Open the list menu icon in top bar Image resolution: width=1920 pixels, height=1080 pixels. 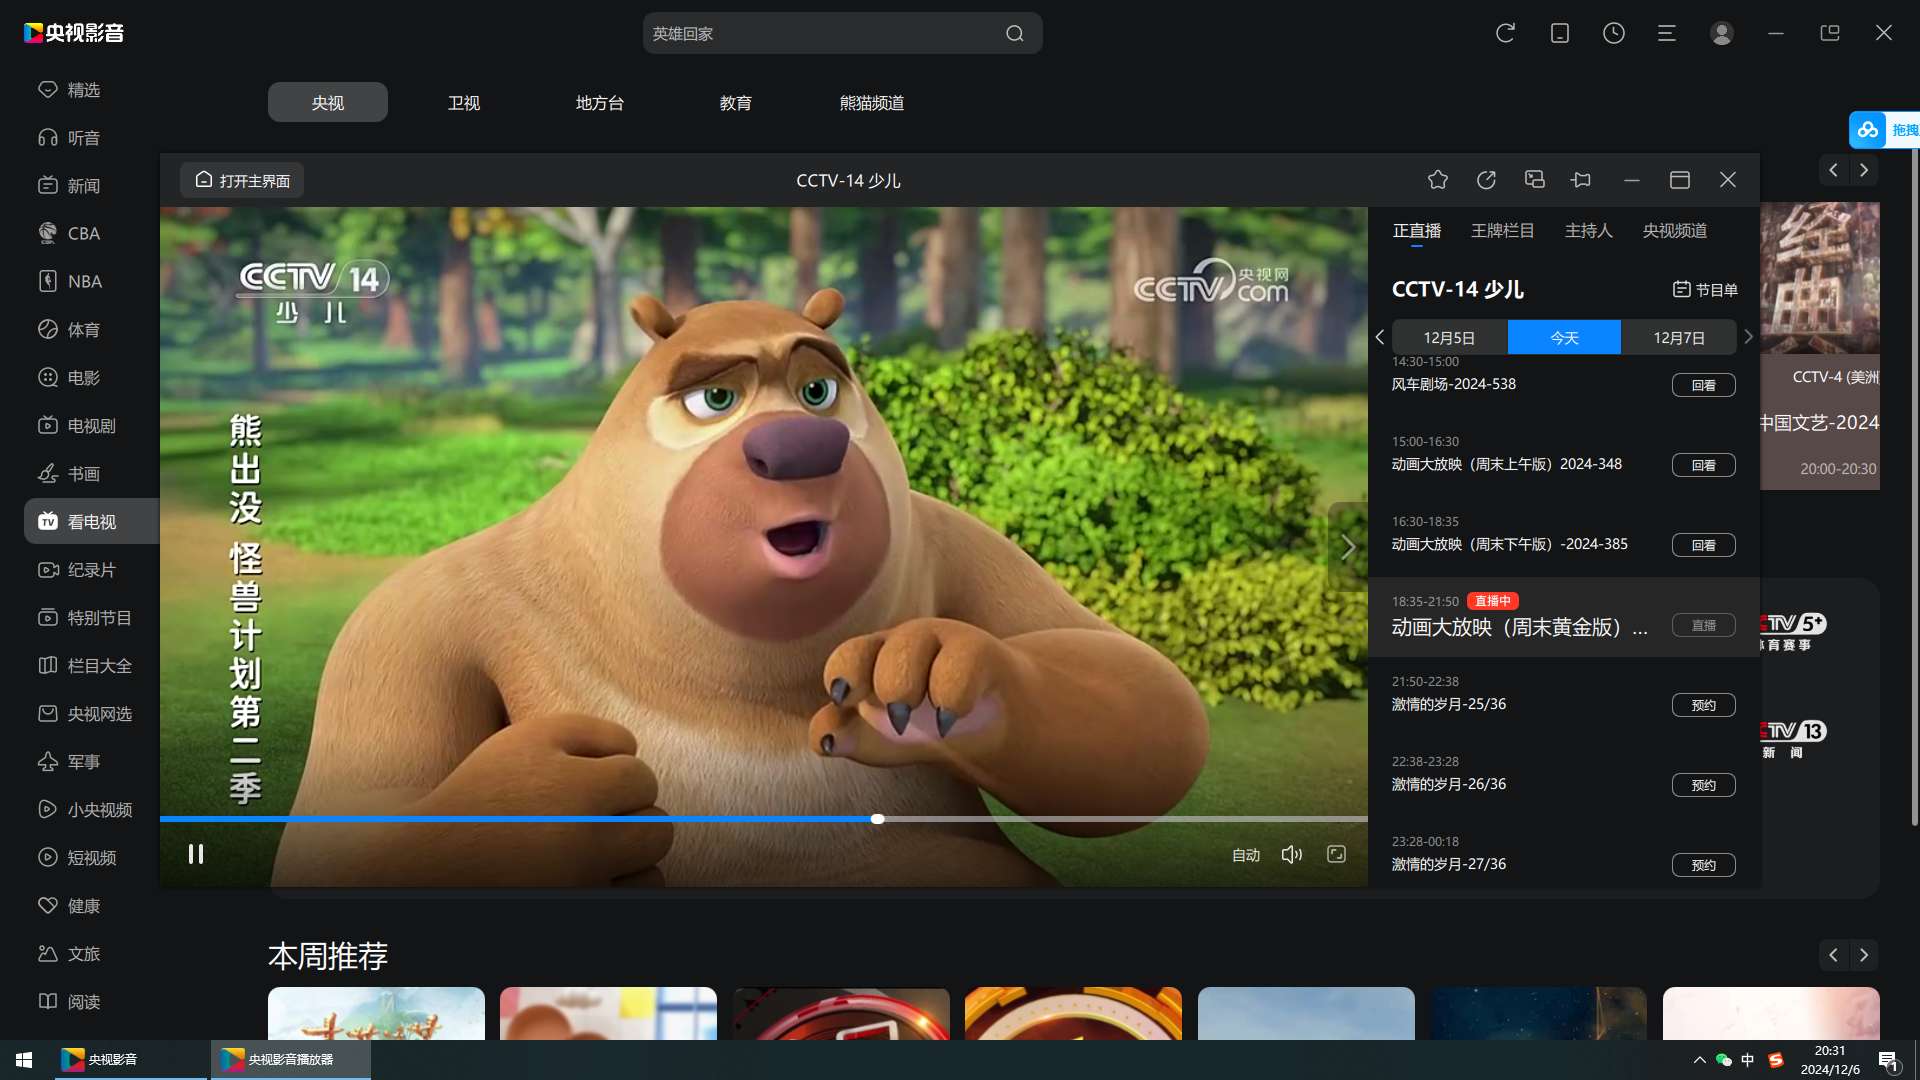pos(1667,33)
